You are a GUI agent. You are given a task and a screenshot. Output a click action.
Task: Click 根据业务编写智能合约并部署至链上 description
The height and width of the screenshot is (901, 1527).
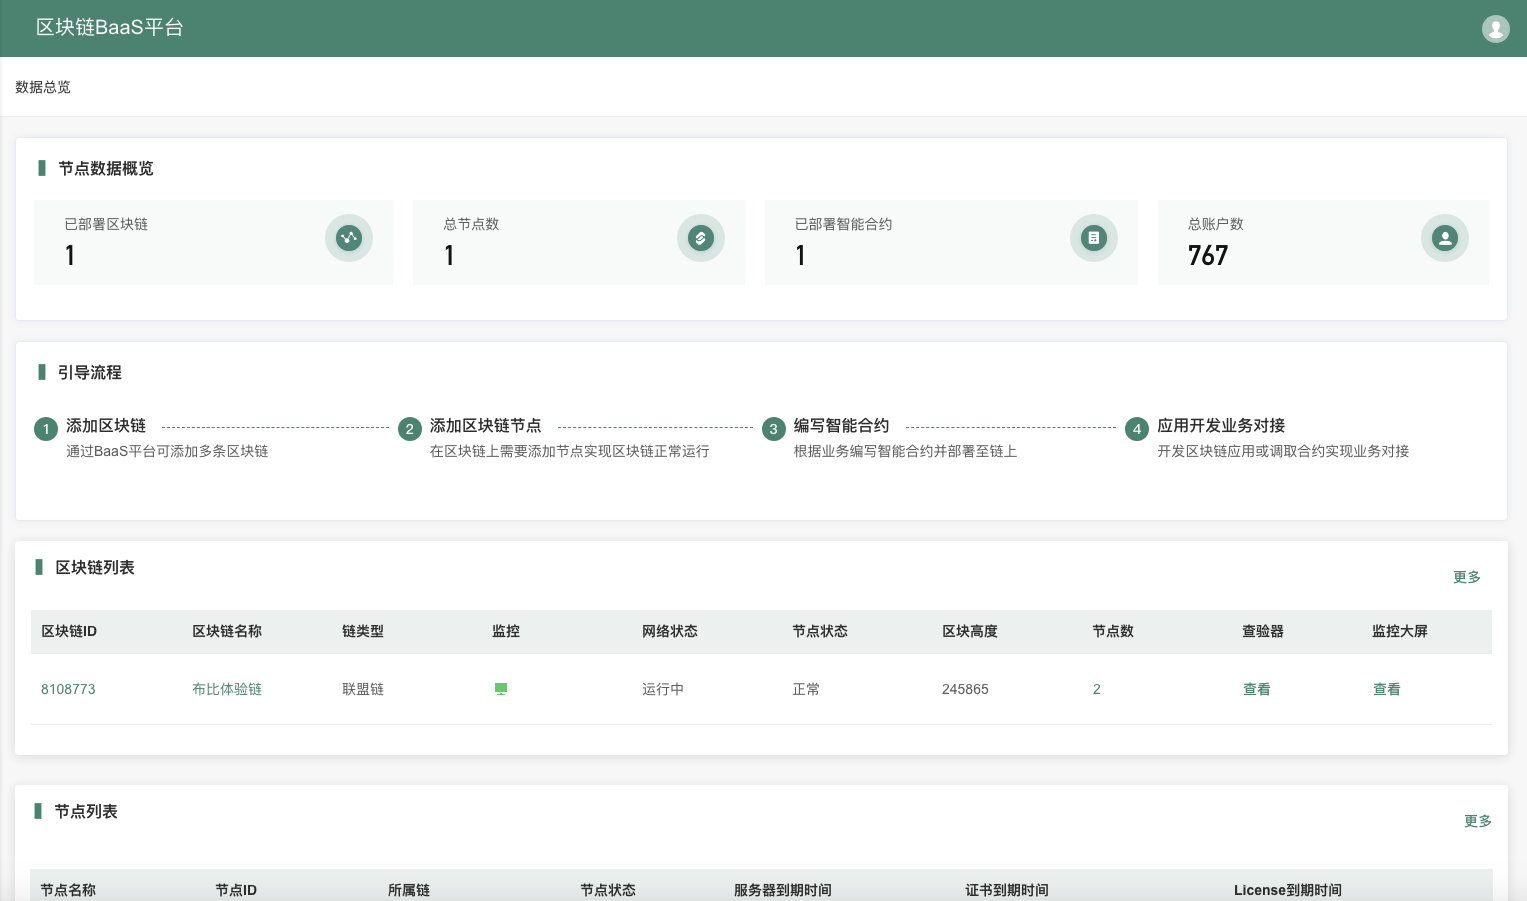coord(905,451)
